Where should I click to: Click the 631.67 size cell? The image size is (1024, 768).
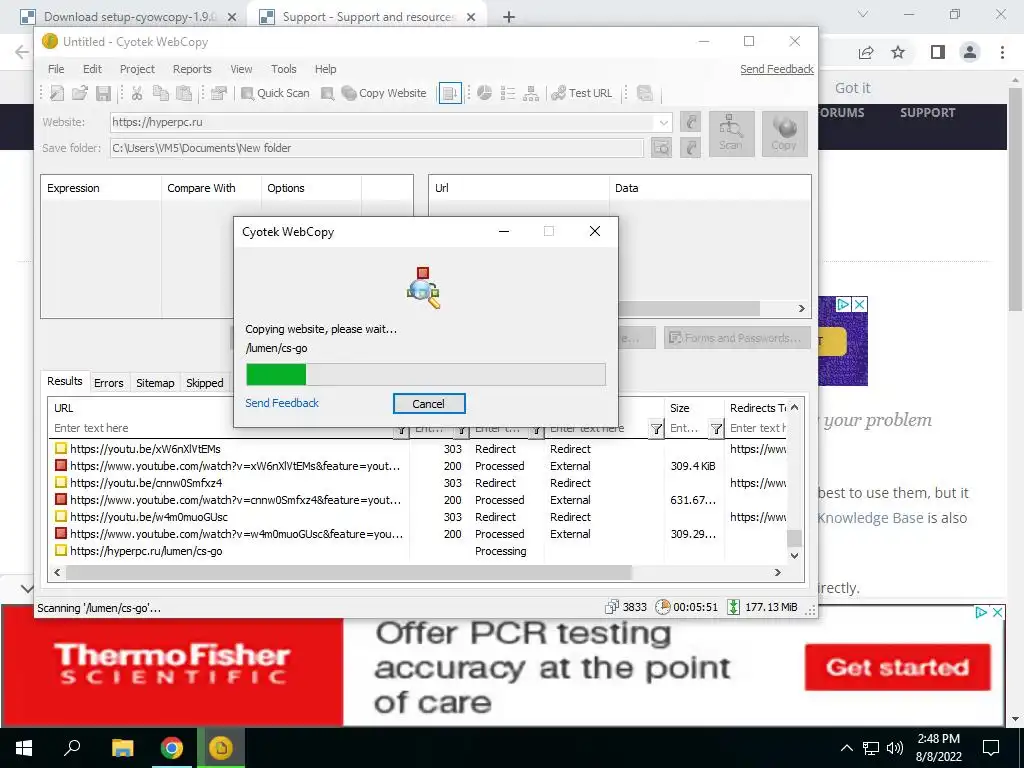pyautogui.click(x=693, y=500)
